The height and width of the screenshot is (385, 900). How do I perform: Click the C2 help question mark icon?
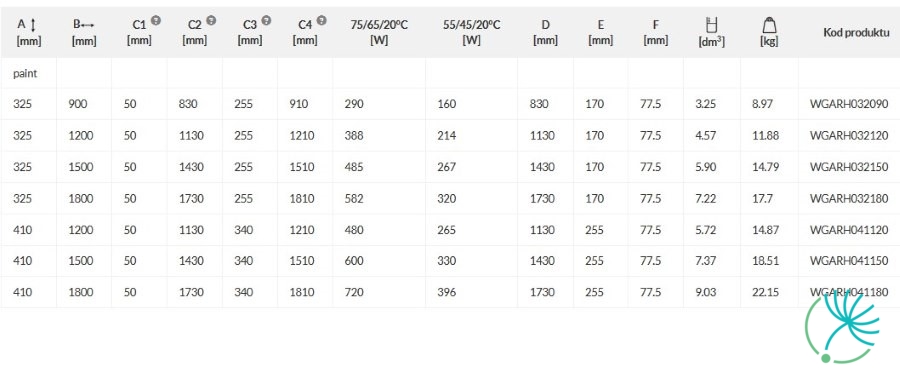(x=211, y=21)
